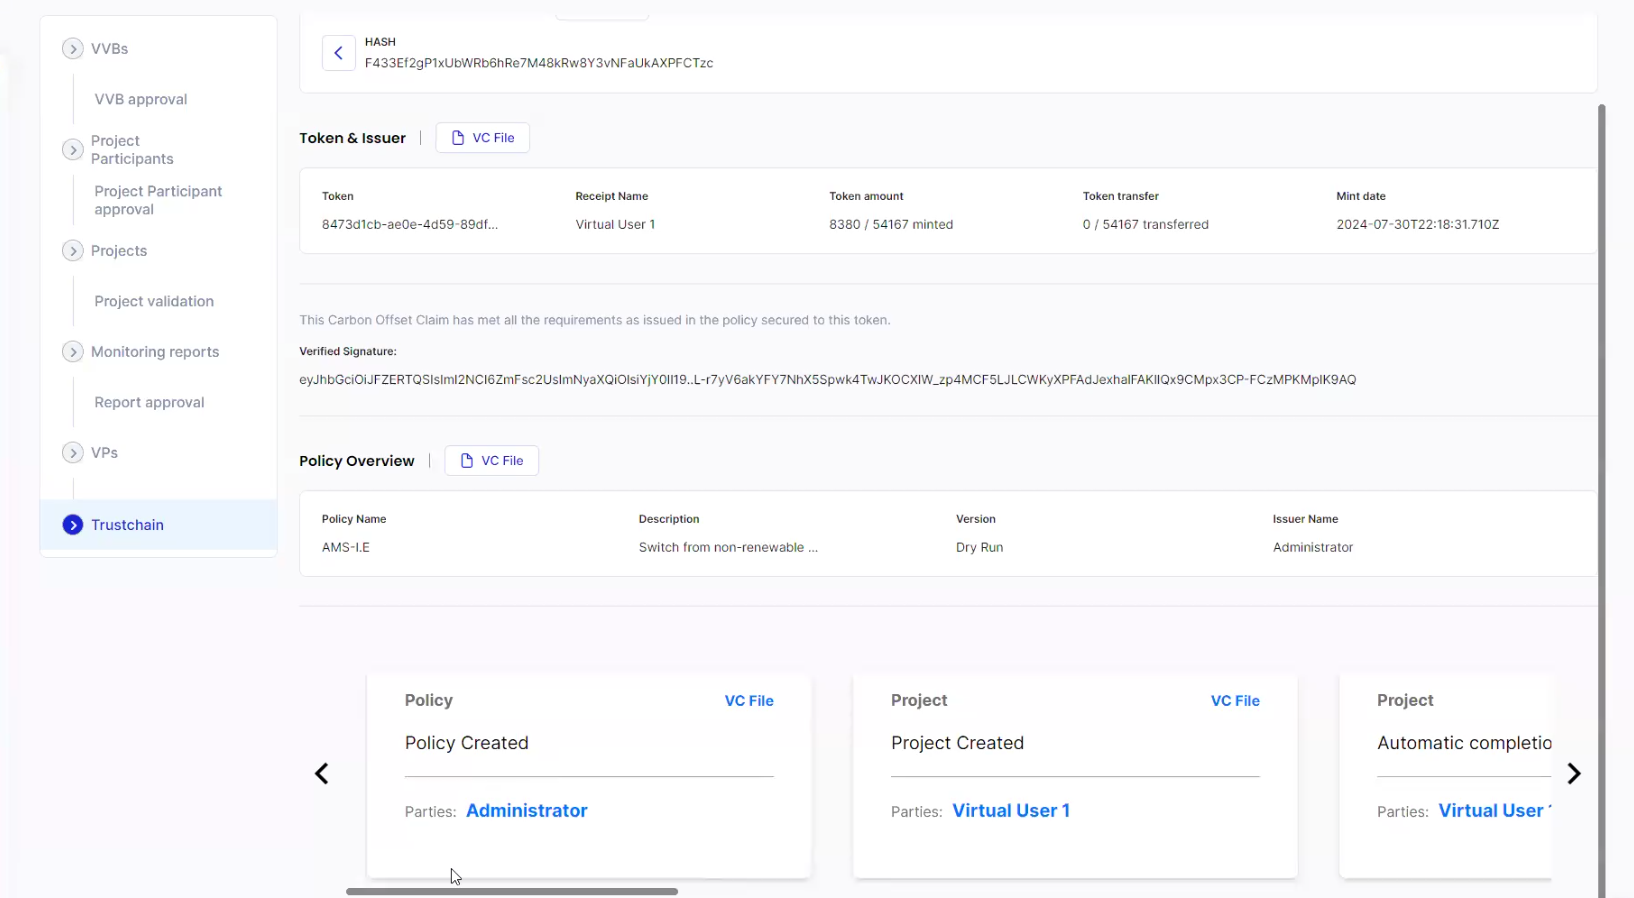Click the Trustchain arrow icon

click(73, 525)
